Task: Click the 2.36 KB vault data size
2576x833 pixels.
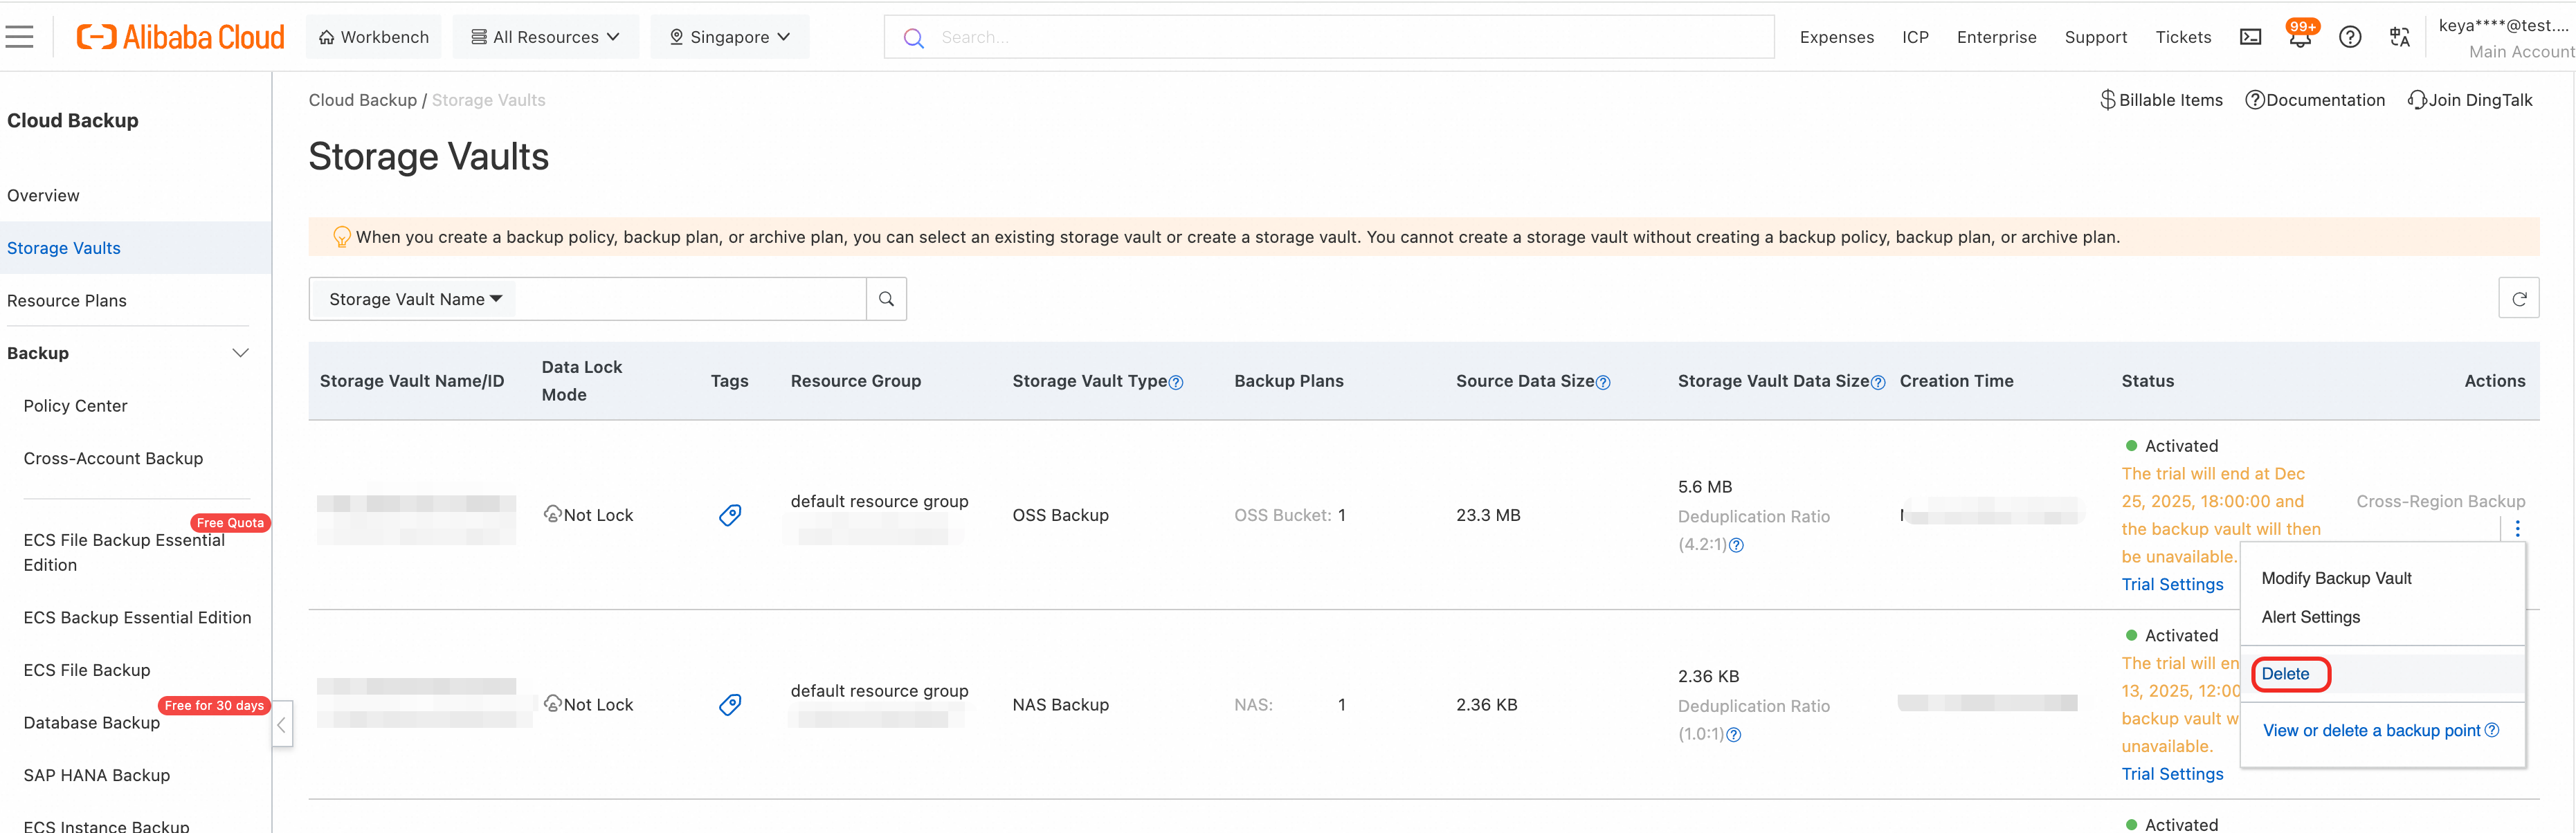Action: point(1708,677)
